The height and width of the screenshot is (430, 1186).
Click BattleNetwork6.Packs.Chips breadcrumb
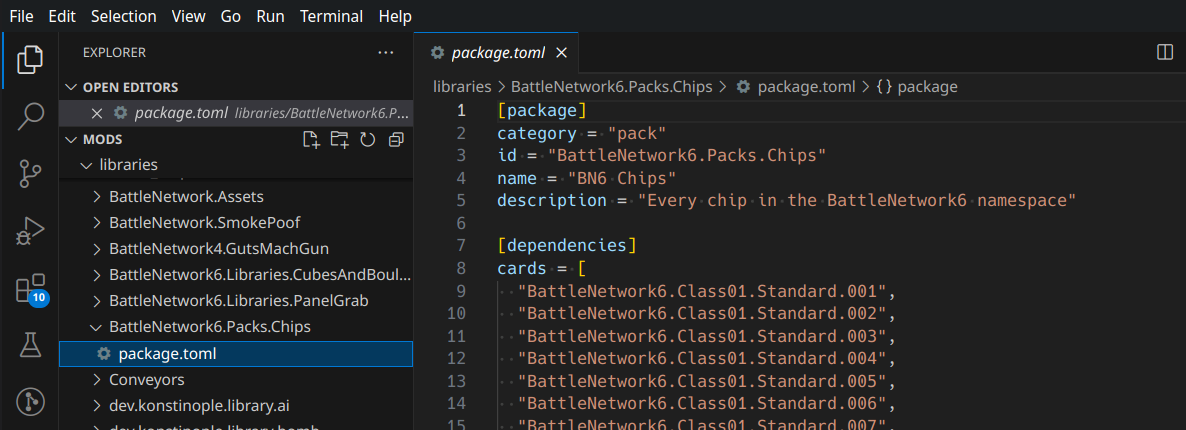611,87
